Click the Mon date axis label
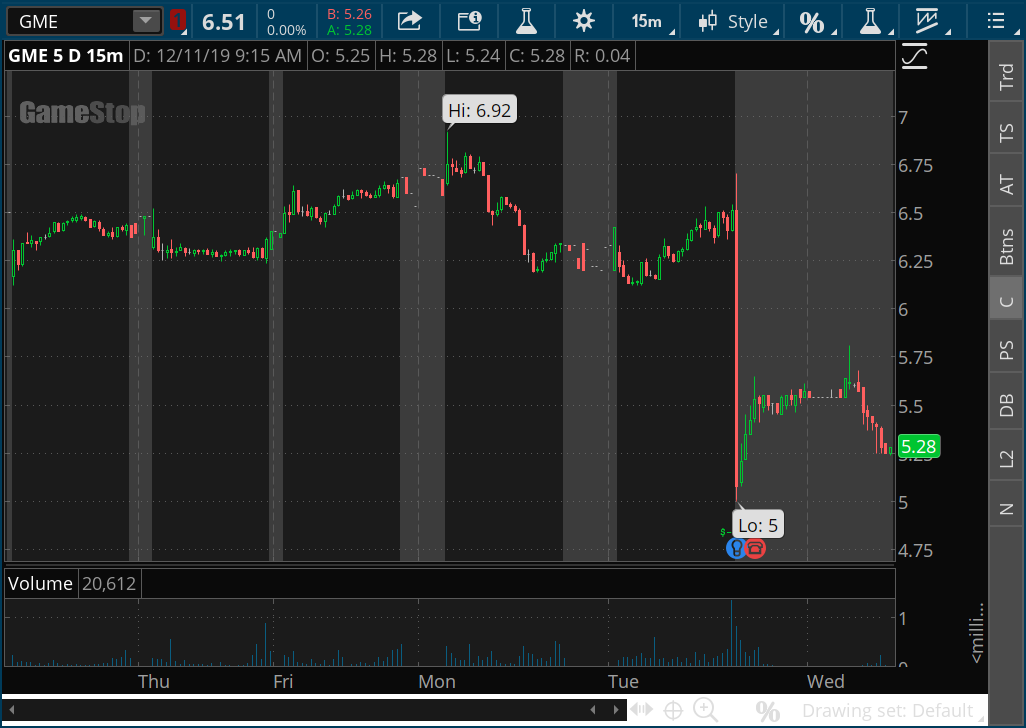This screenshot has width=1026, height=728. click(437, 682)
